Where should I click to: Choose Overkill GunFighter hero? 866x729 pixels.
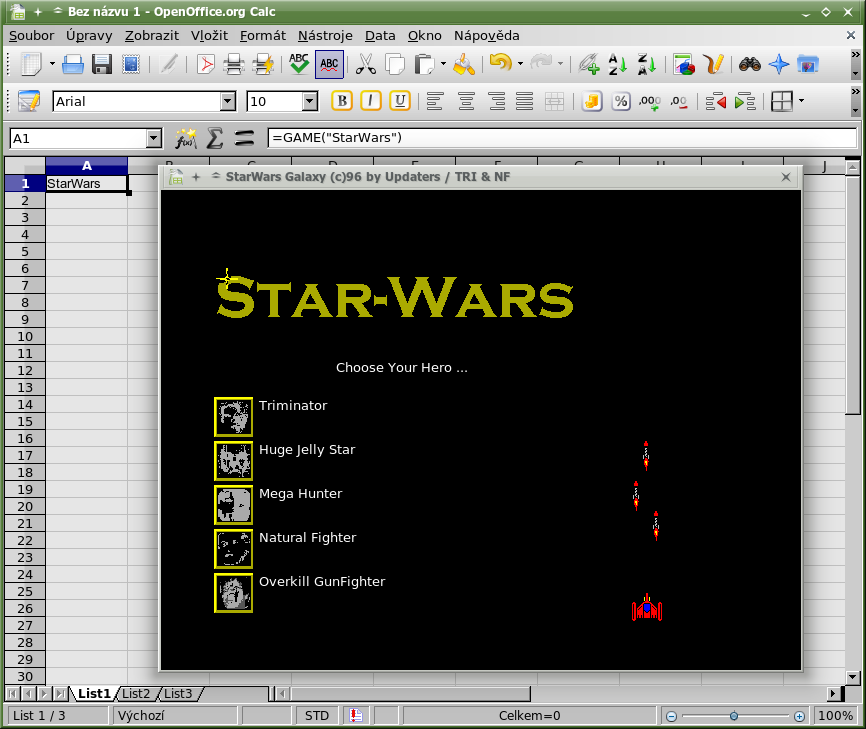233,593
